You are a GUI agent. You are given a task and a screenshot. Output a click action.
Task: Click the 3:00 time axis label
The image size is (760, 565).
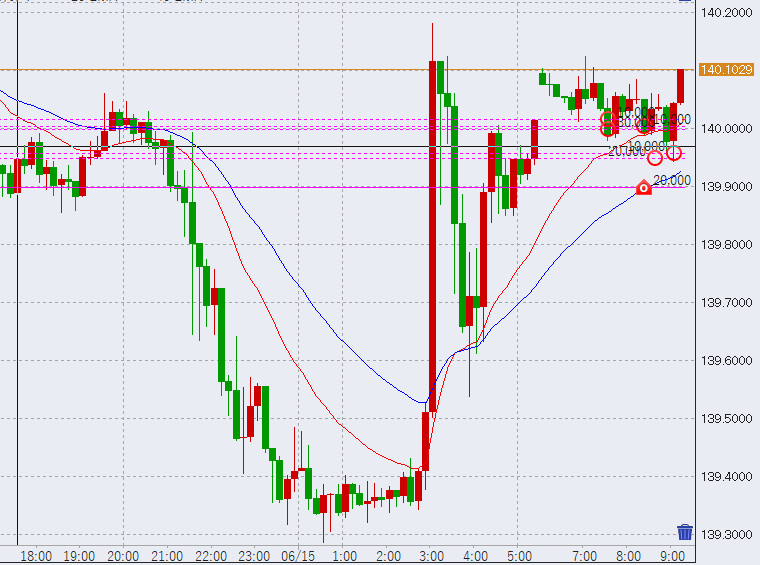[432, 555]
